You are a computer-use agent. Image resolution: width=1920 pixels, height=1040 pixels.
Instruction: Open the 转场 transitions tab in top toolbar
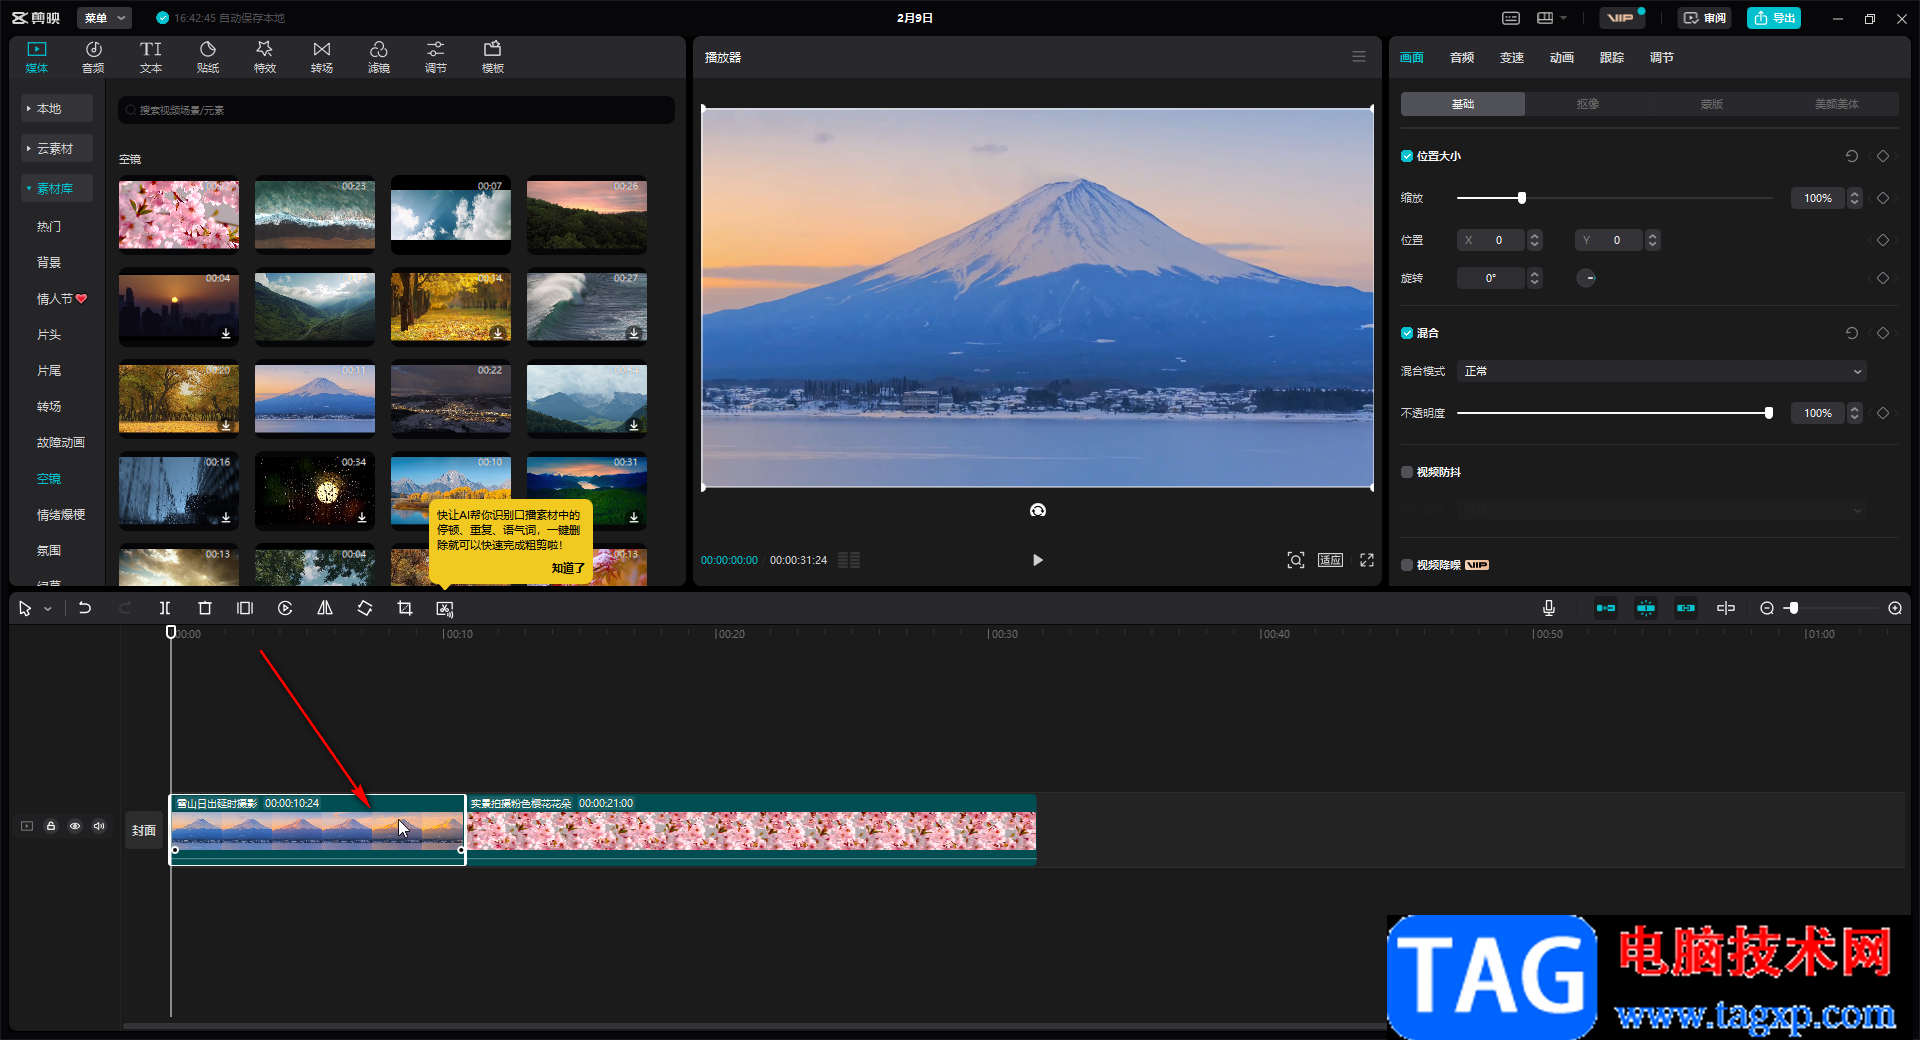tap(322, 57)
